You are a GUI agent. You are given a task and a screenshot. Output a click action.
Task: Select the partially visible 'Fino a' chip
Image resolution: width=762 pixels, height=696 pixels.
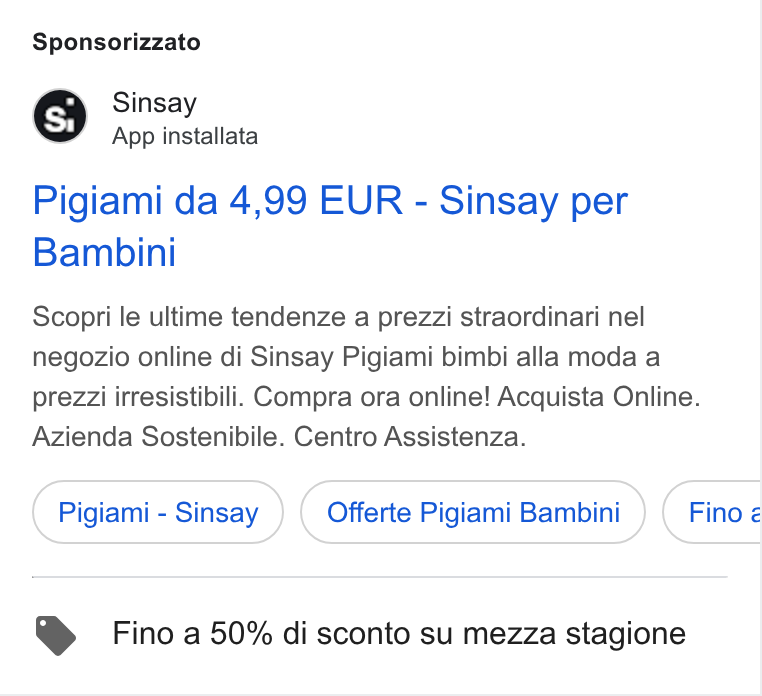[712, 512]
